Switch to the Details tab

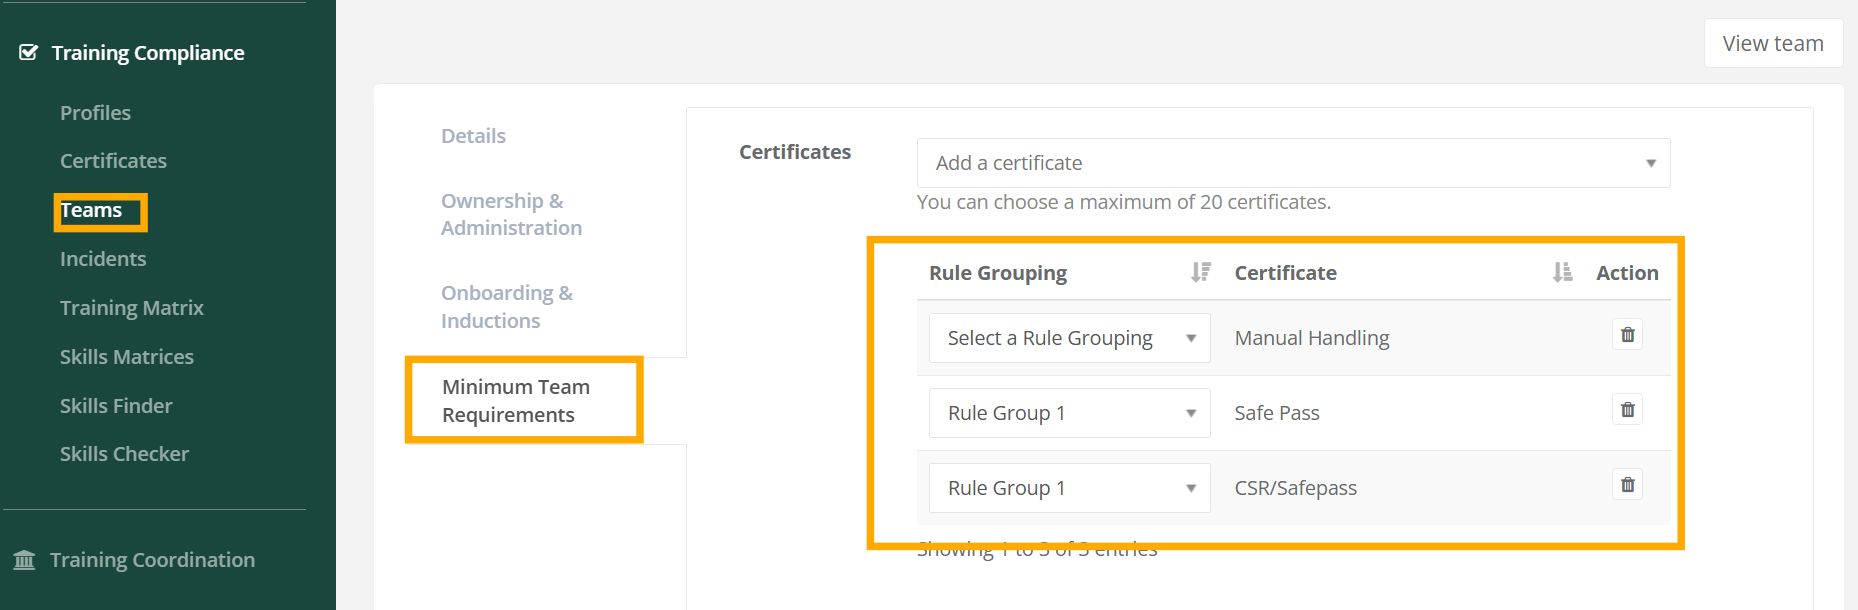473,136
